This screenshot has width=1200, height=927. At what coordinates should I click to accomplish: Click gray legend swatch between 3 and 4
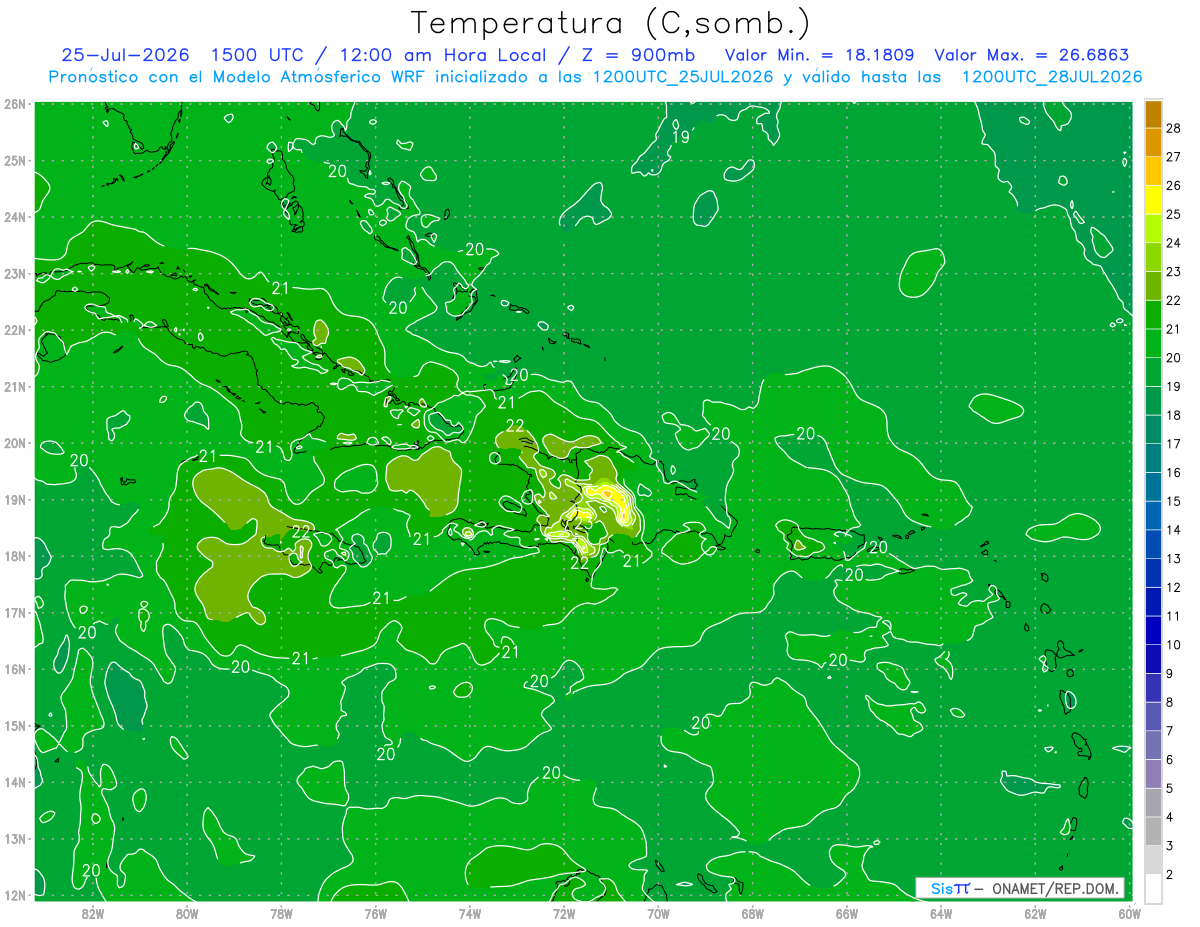pos(1153,831)
